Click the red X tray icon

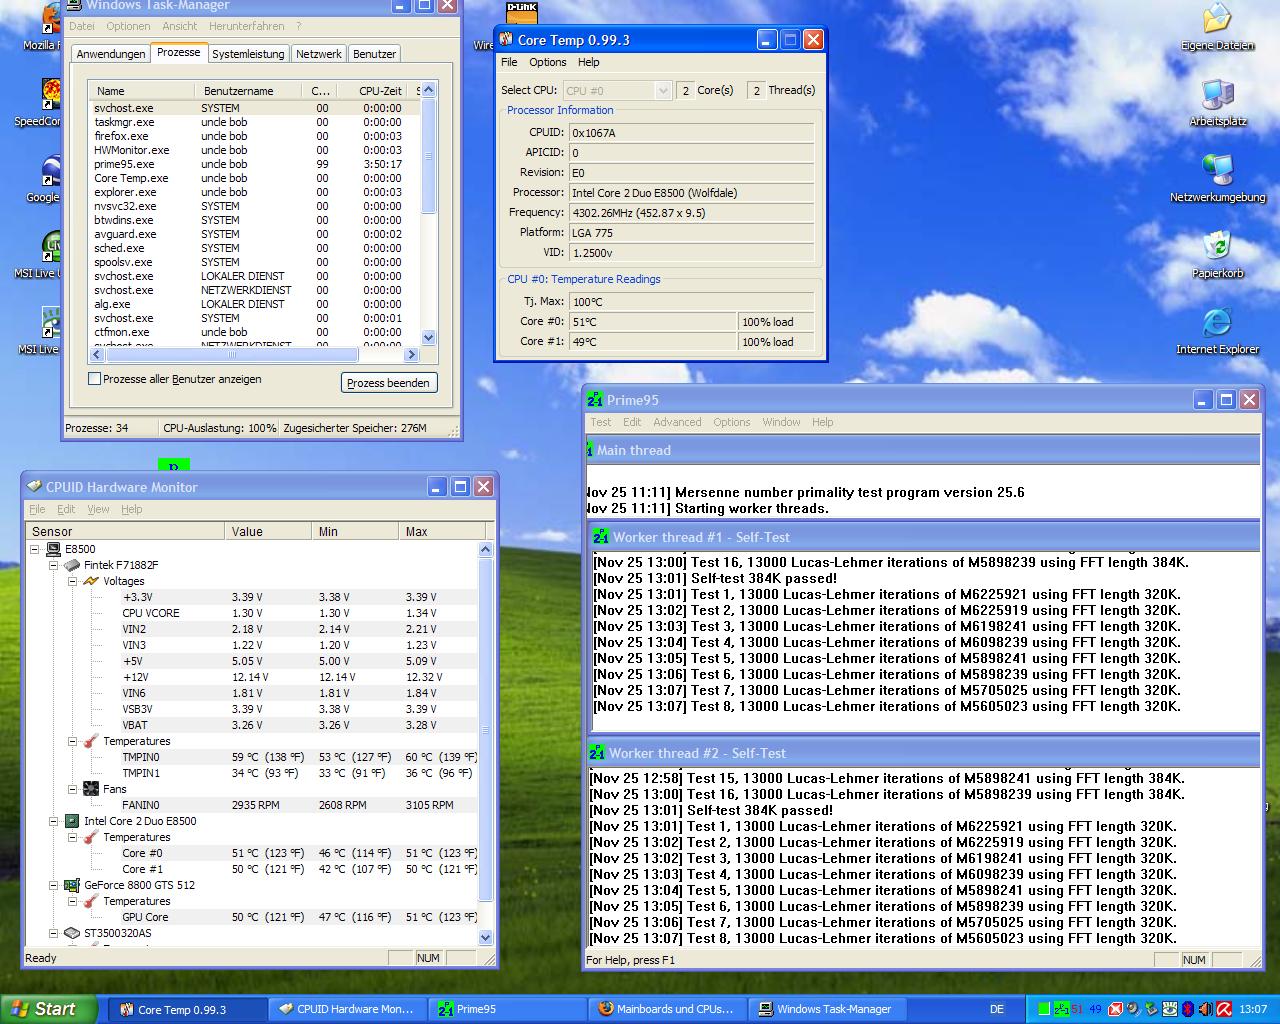coord(1116,1009)
